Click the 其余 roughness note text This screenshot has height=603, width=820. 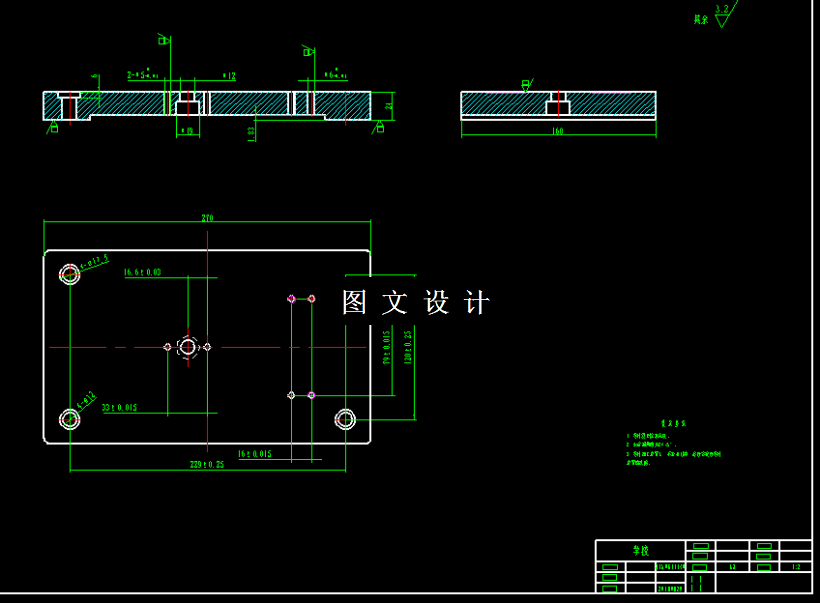pos(701,19)
